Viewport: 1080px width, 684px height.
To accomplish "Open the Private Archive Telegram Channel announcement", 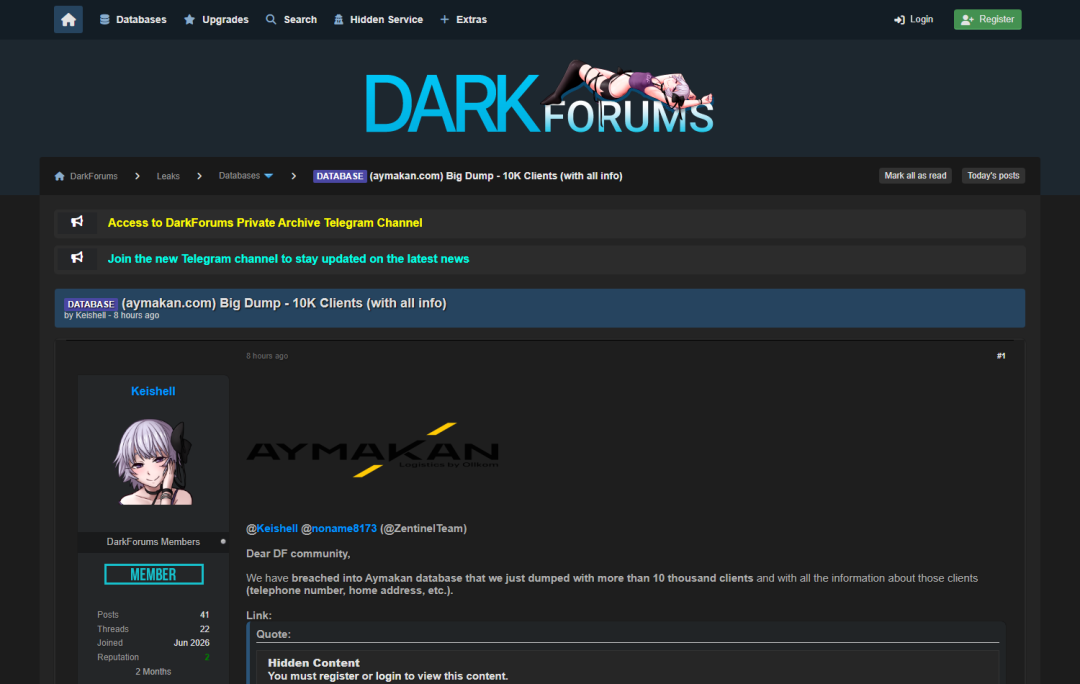I will tap(264, 222).
